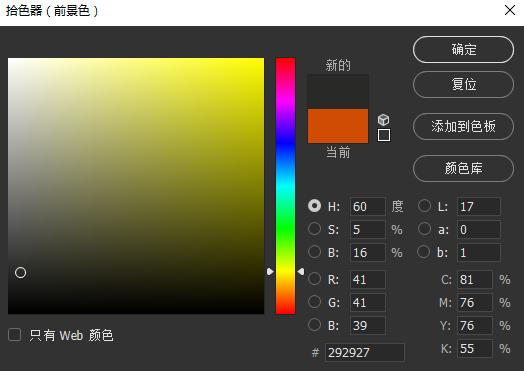
Task: Click the right hue slider arrow handle
Action: point(301,271)
